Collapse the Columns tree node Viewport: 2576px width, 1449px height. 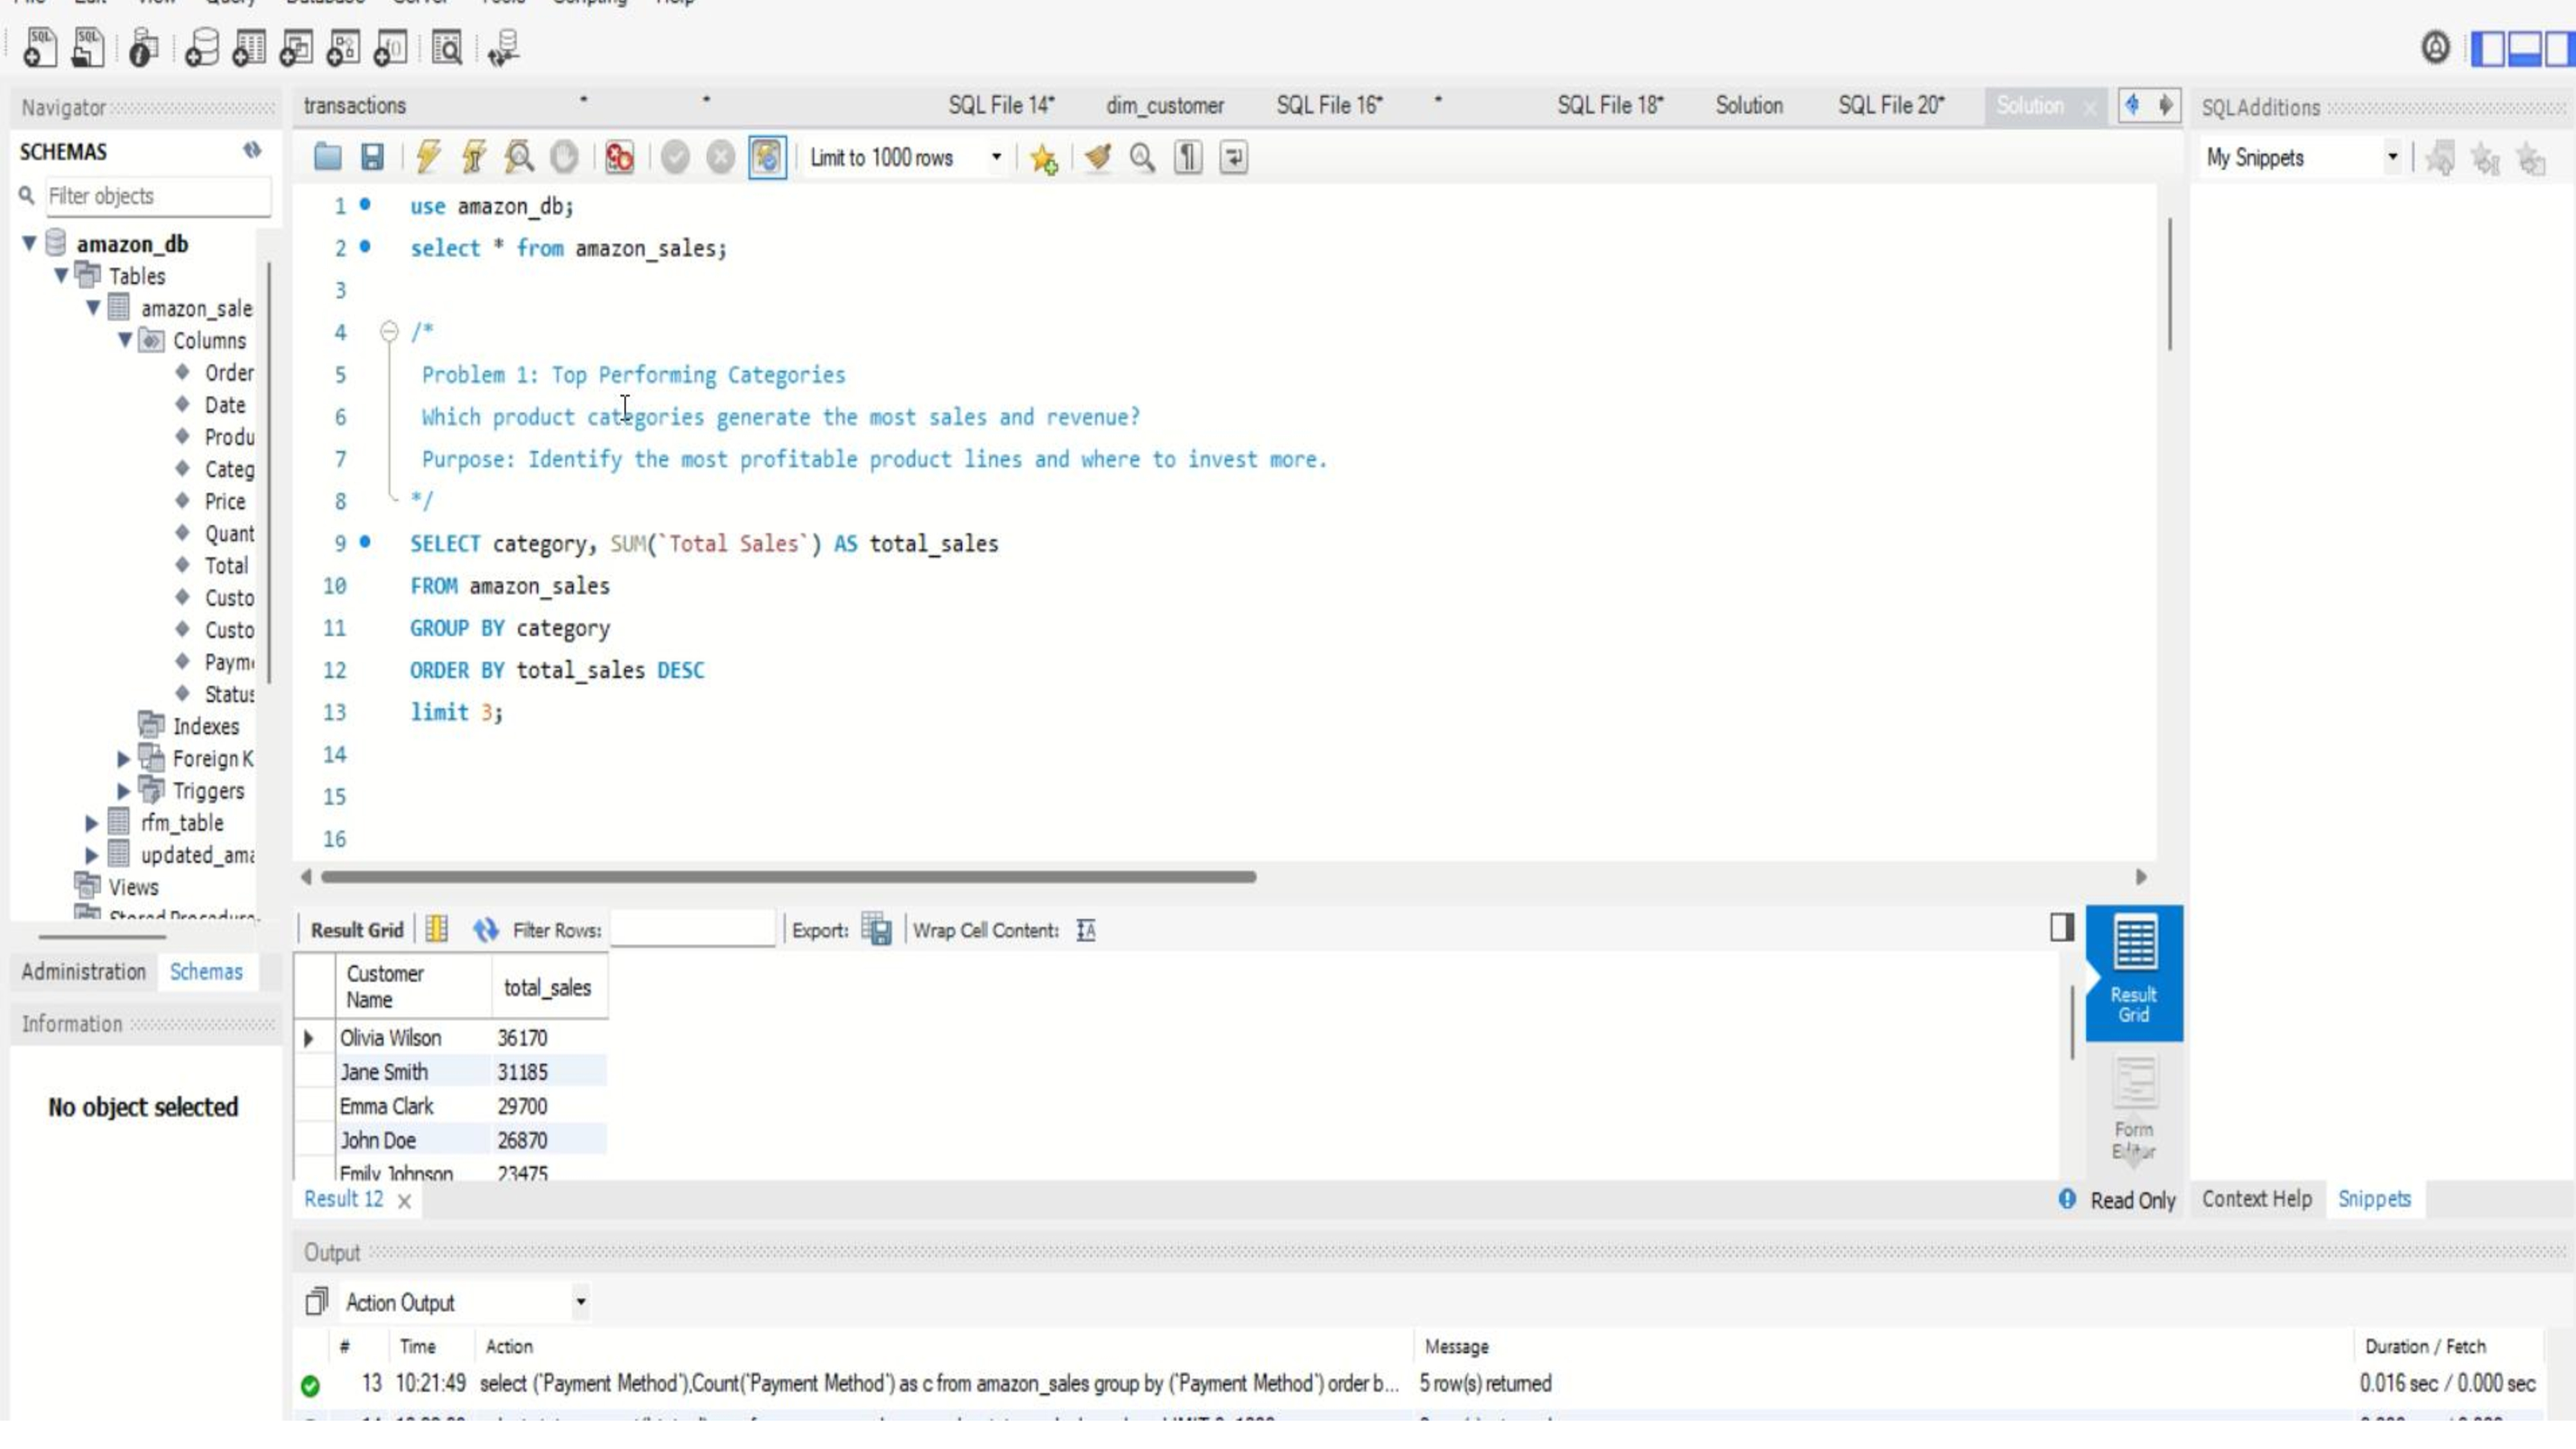click(x=126, y=340)
